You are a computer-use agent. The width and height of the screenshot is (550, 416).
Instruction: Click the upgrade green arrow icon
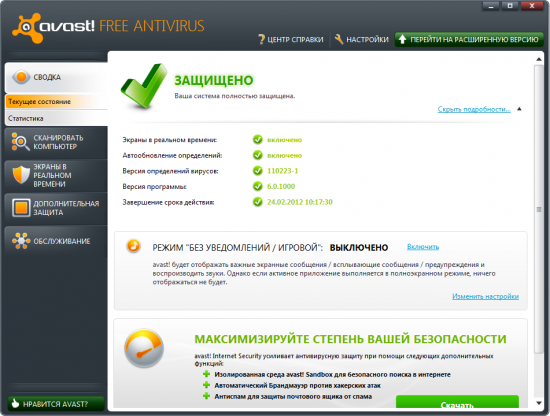402,39
